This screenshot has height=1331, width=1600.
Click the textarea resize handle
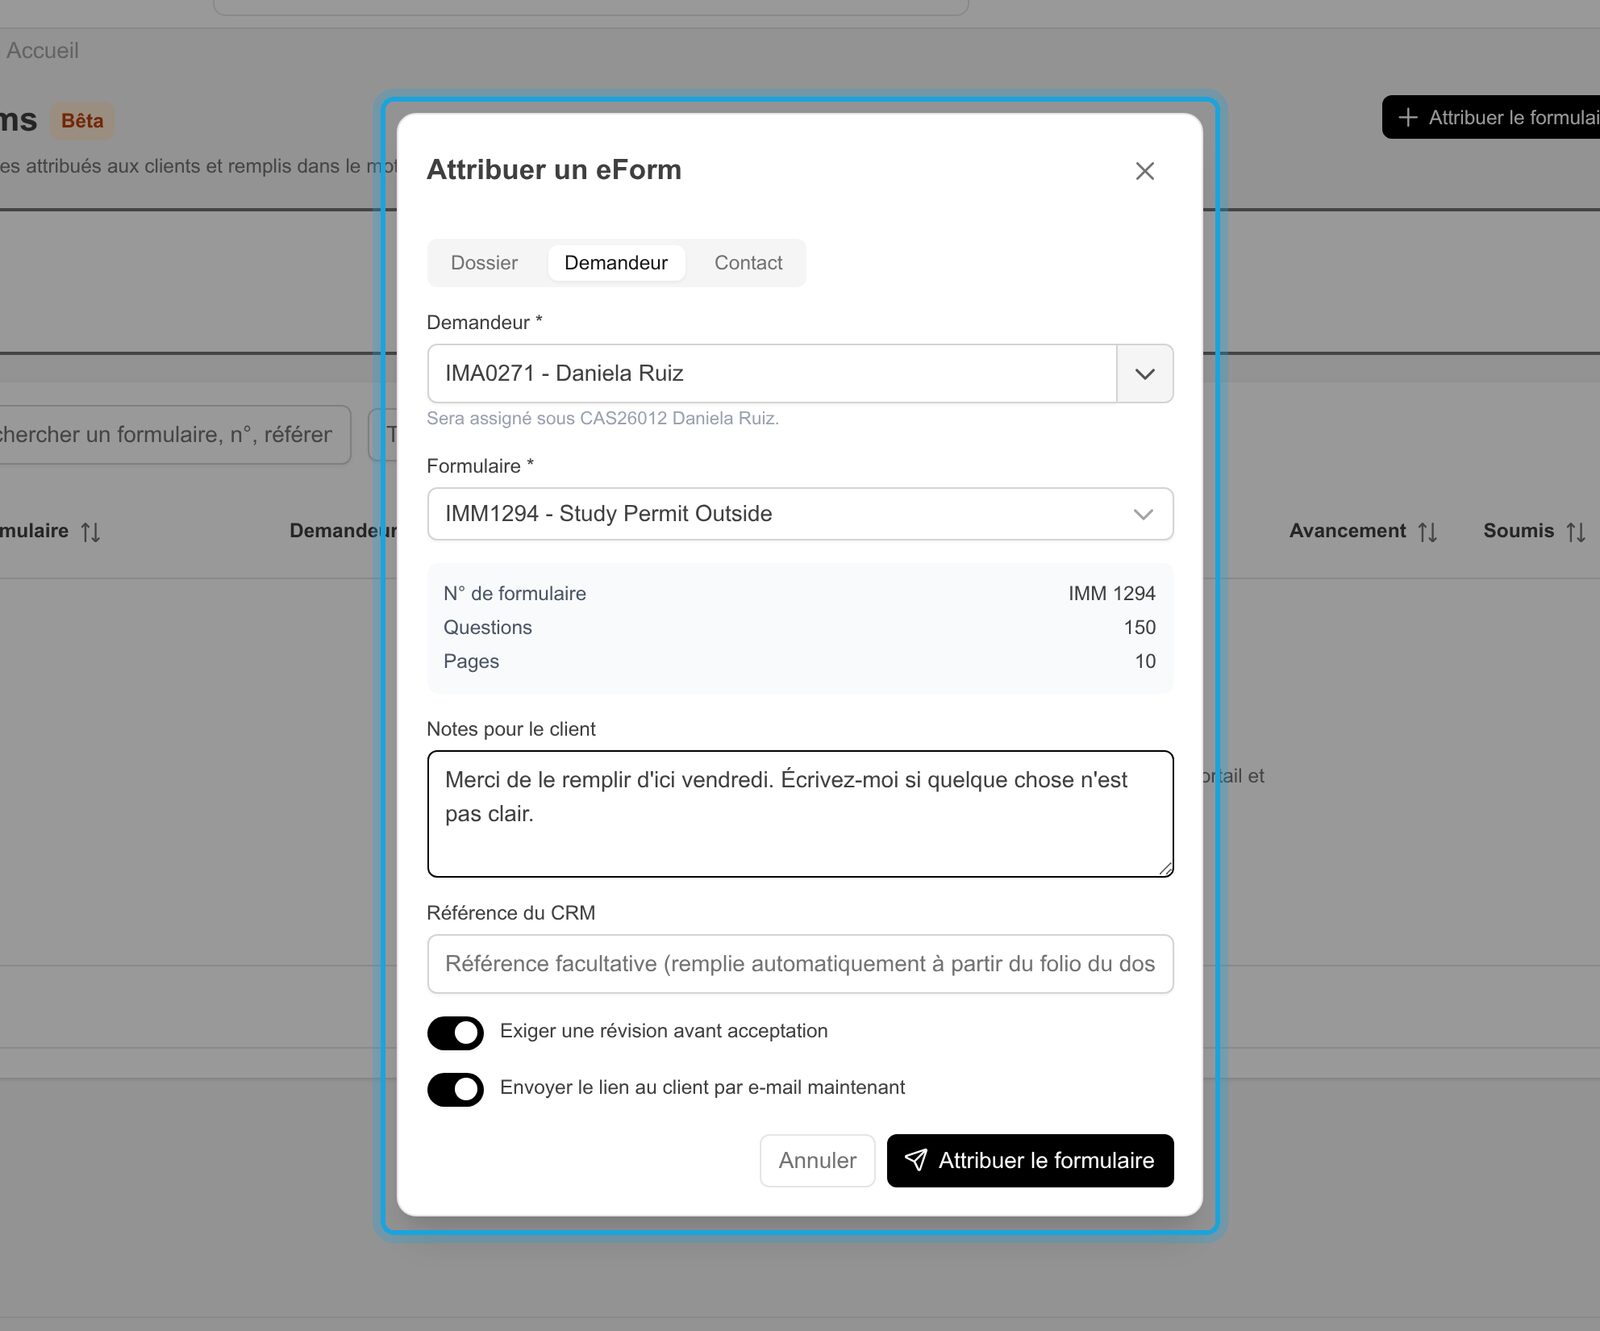1165,869
